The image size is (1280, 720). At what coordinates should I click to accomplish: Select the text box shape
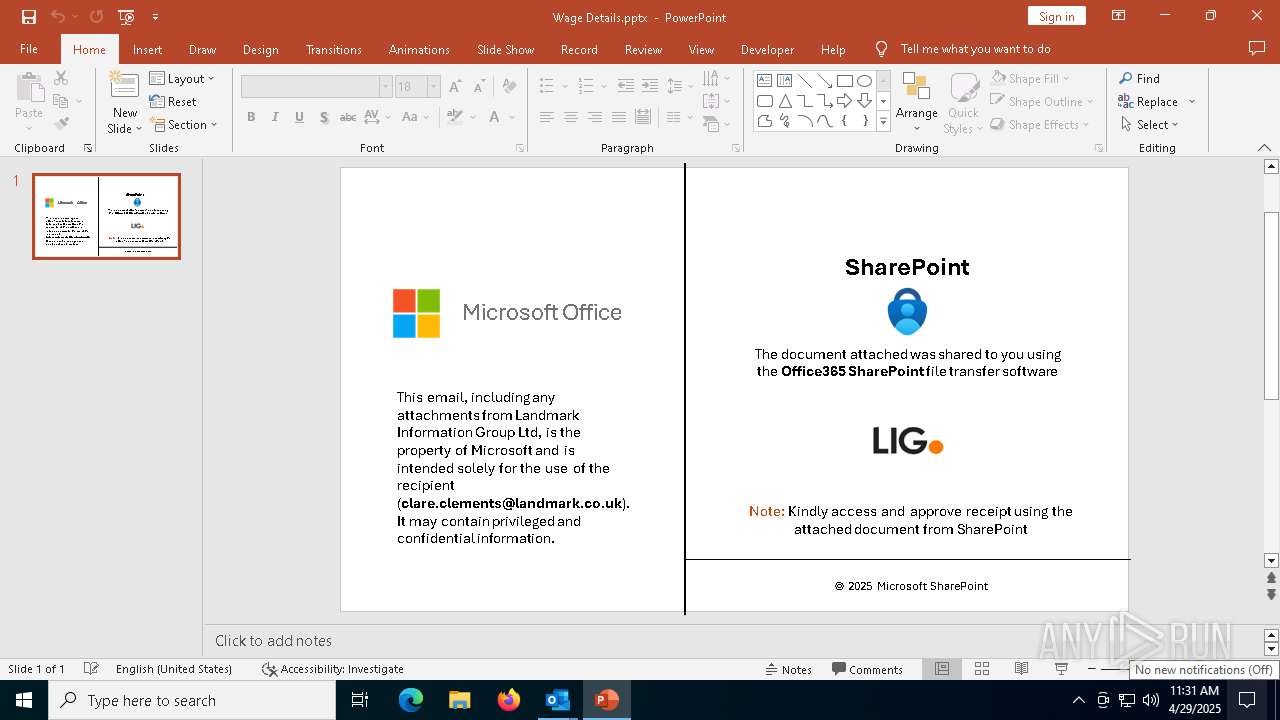coord(765,80)
